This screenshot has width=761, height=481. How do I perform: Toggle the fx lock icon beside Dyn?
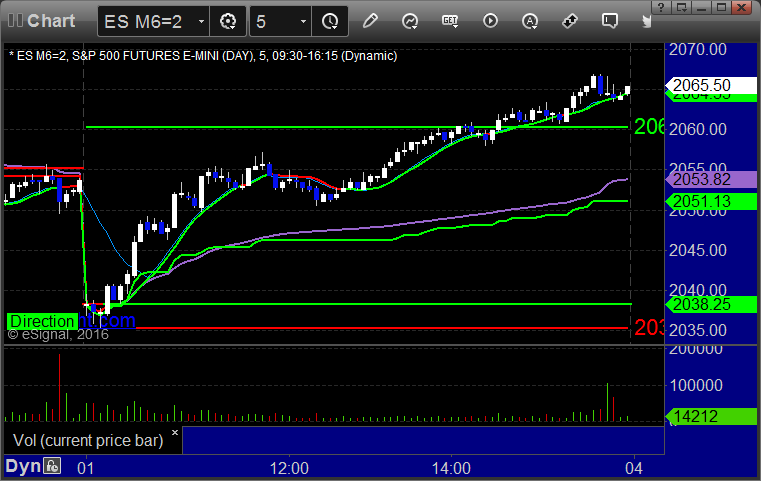click(52, 466)
